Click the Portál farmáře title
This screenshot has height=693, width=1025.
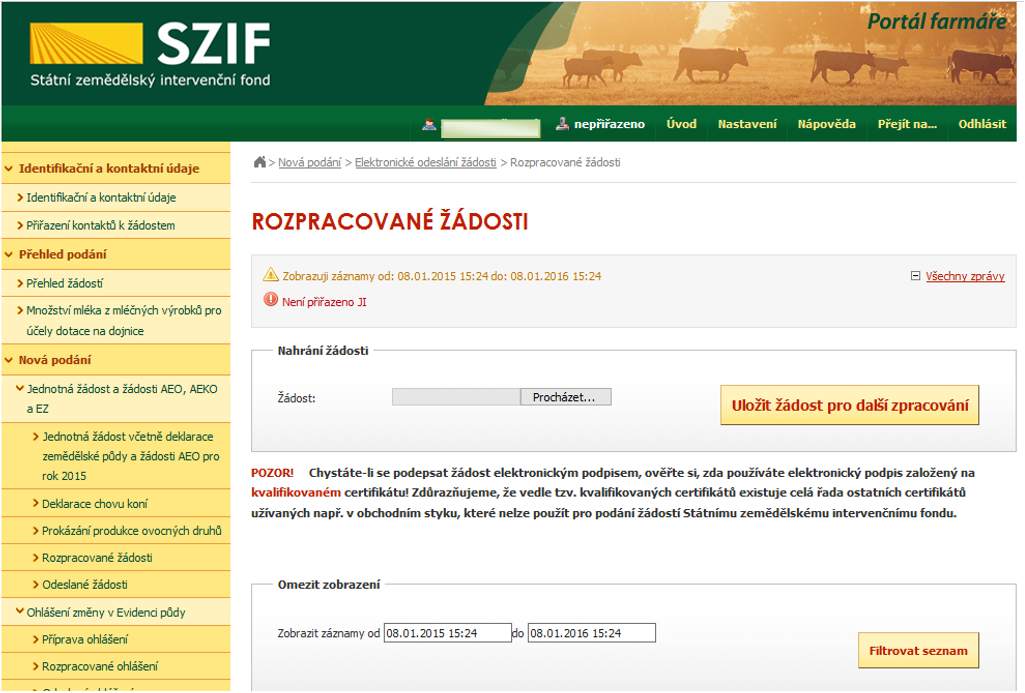[937, 22]
